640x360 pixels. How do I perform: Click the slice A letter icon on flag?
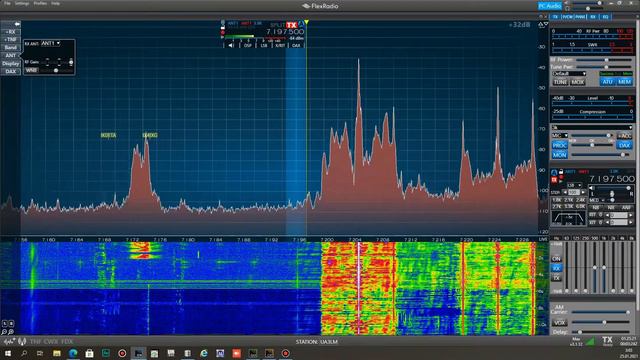click(301, 24)
